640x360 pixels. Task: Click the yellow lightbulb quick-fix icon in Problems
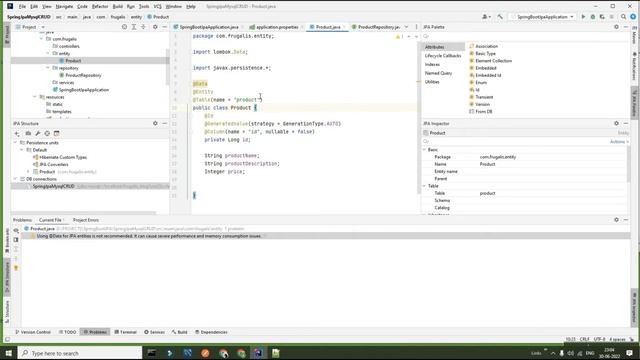[16, 268]
